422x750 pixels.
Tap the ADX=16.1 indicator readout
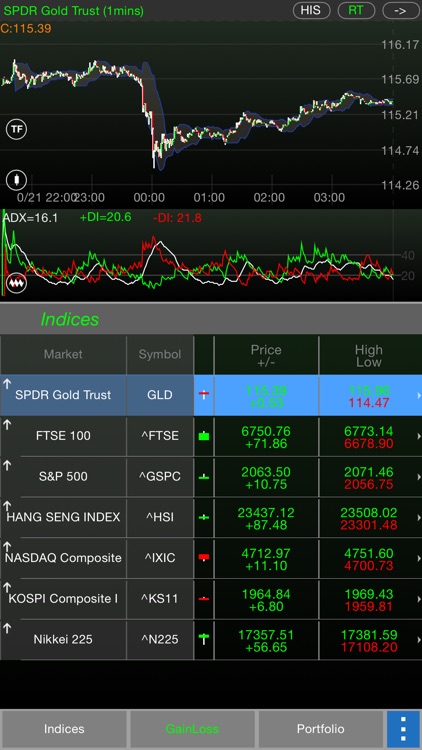click(x=31, y=218)
